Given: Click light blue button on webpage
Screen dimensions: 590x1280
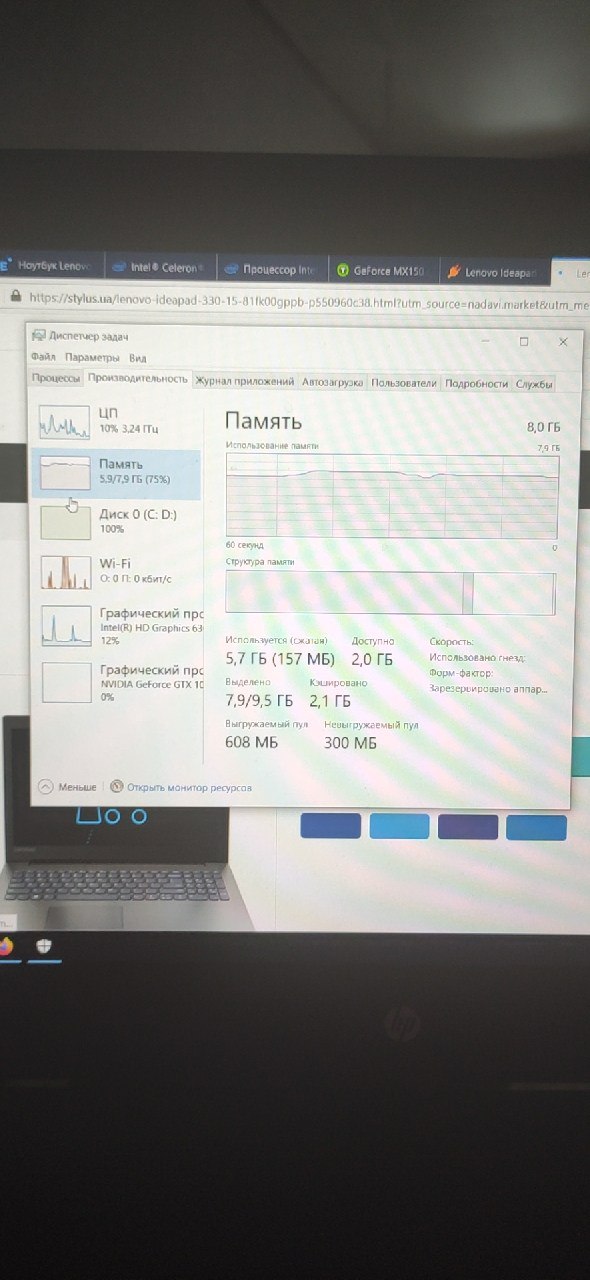Looking at the screenshot, I should (x=399, y=826).
